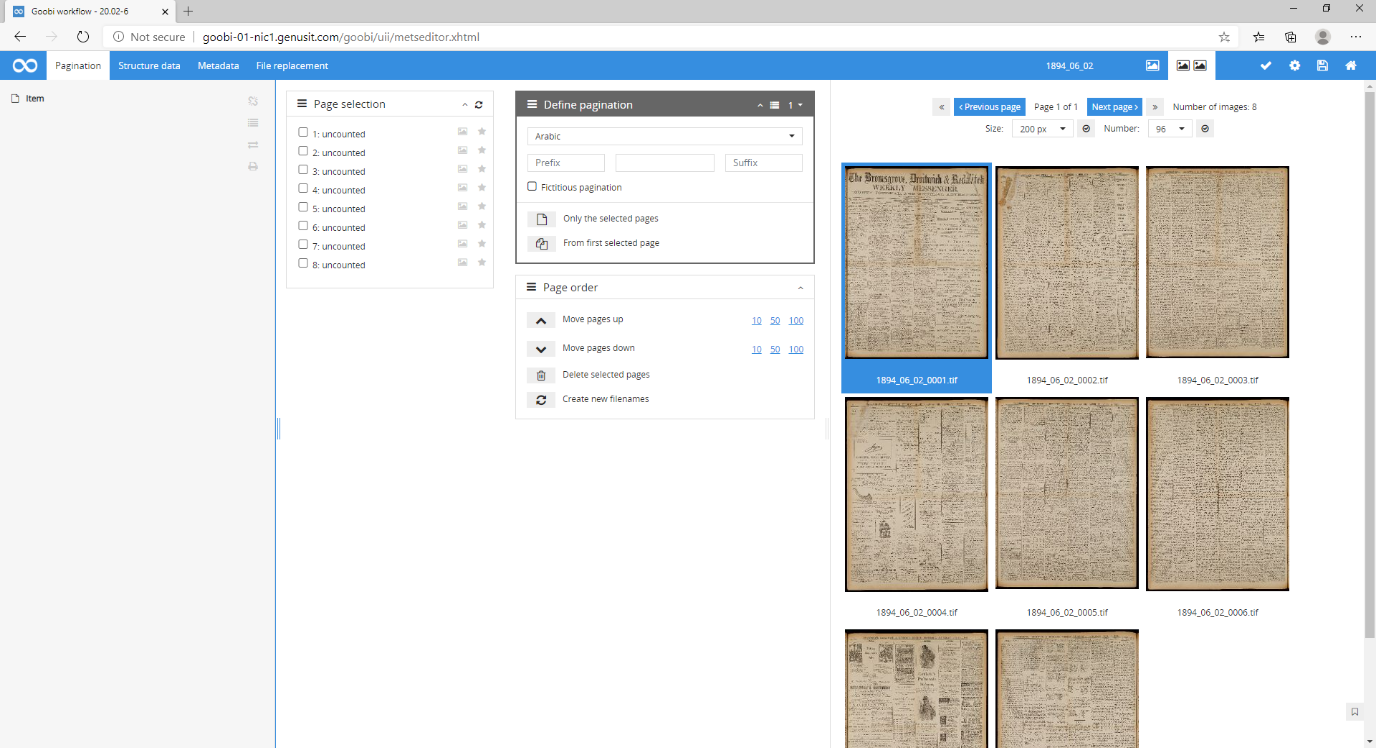Viewport: 1376px width, 748px height.
Task: Apply the thumbnail Number setting
Action: (1205, 129)
